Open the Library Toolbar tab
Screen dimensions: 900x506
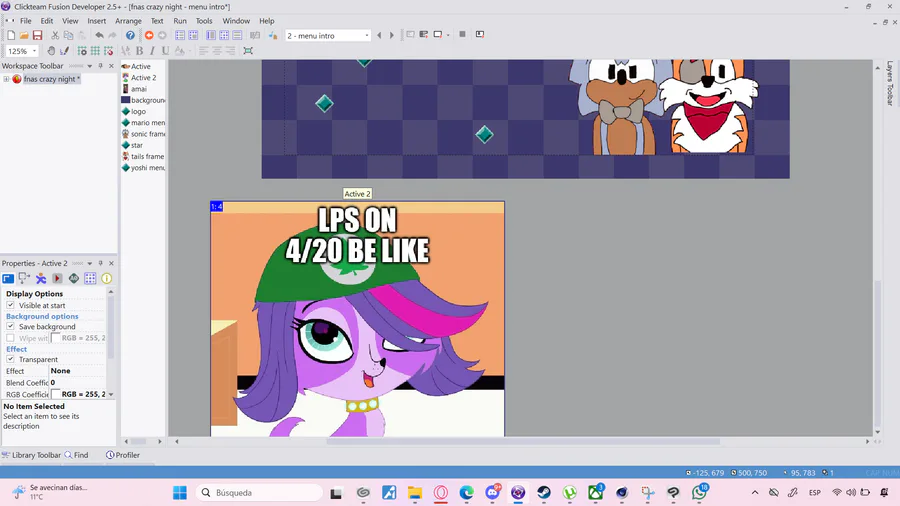pyautogui.click(x=31, y=455)
